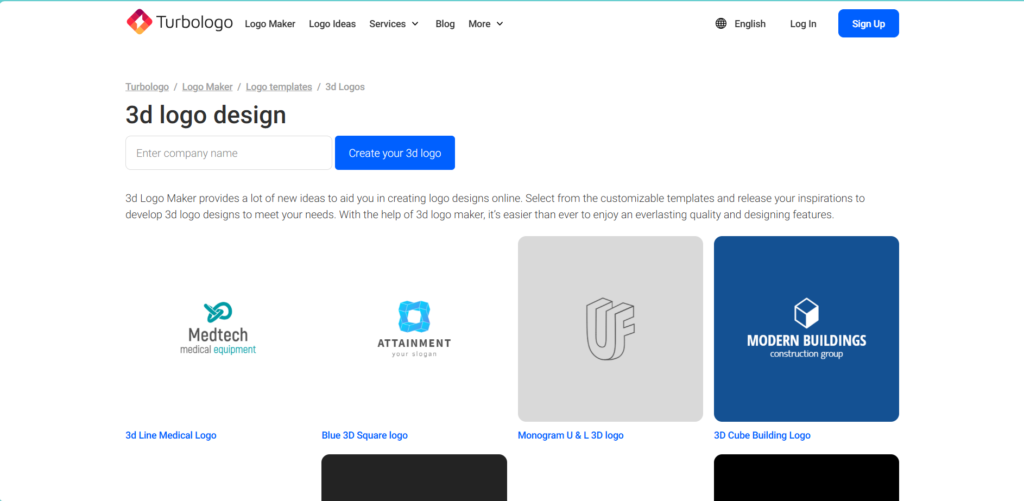The image size is (1024, 501).
Task: Click Create your 3d logo button
Action: [394, 153]
